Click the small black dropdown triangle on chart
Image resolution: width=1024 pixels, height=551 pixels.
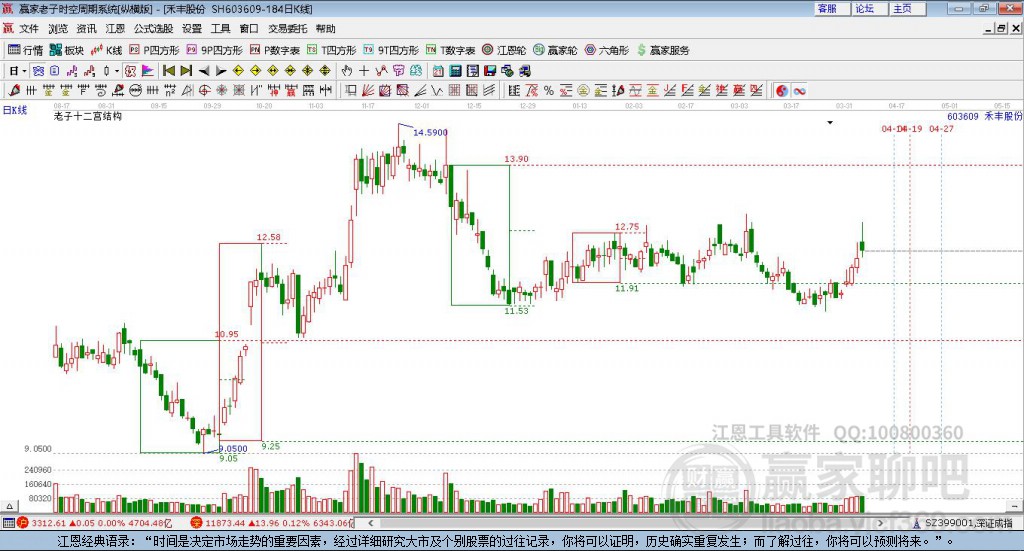click(x=830, y=122)
